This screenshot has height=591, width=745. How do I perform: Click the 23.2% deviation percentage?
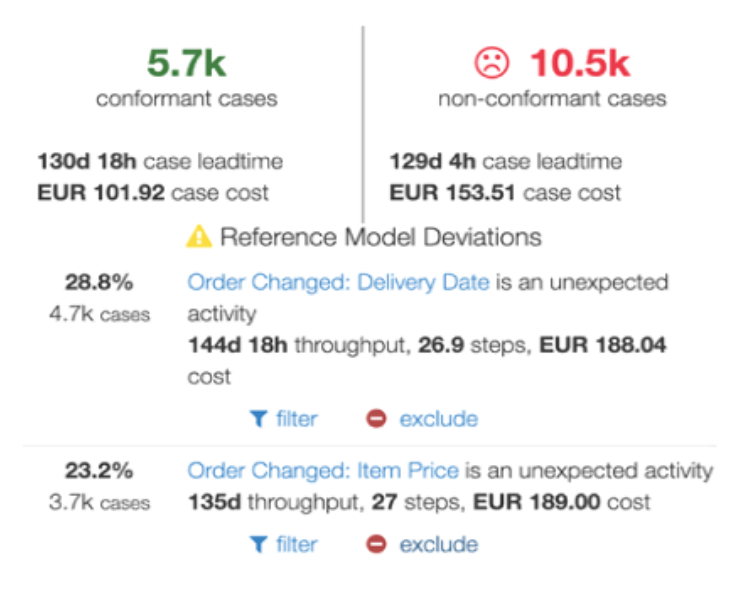pyautogui.click(x=99, y=471)
